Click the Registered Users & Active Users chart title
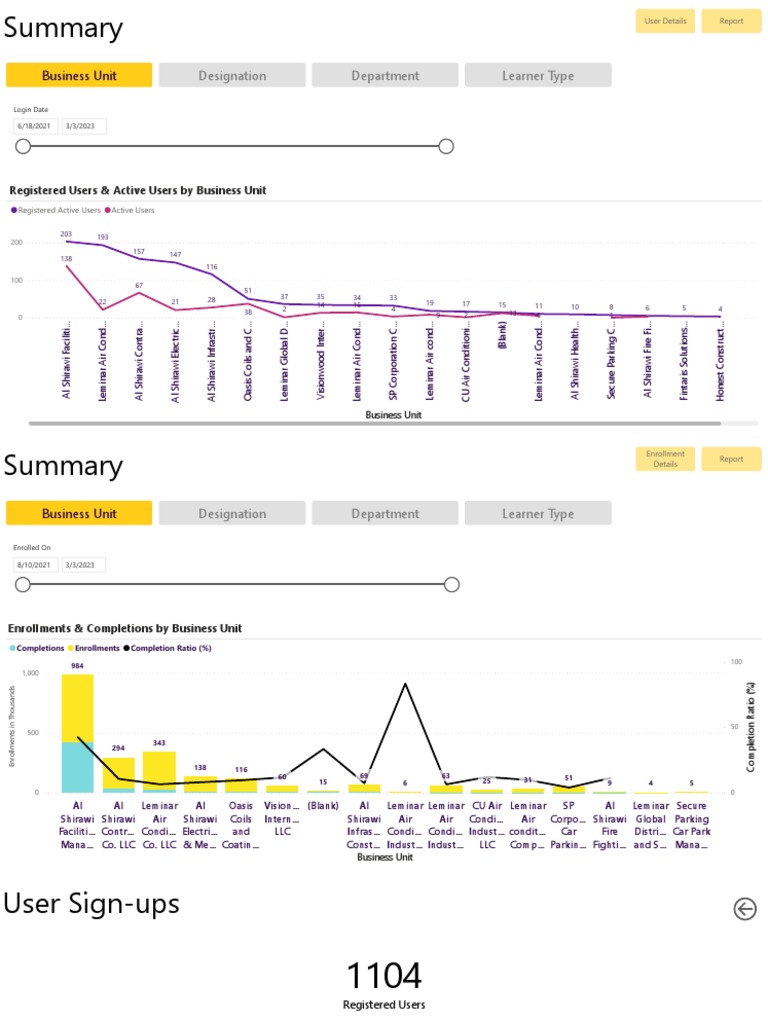The height and width of the screenshot is (1024, 768). click(x=138, y=190)
